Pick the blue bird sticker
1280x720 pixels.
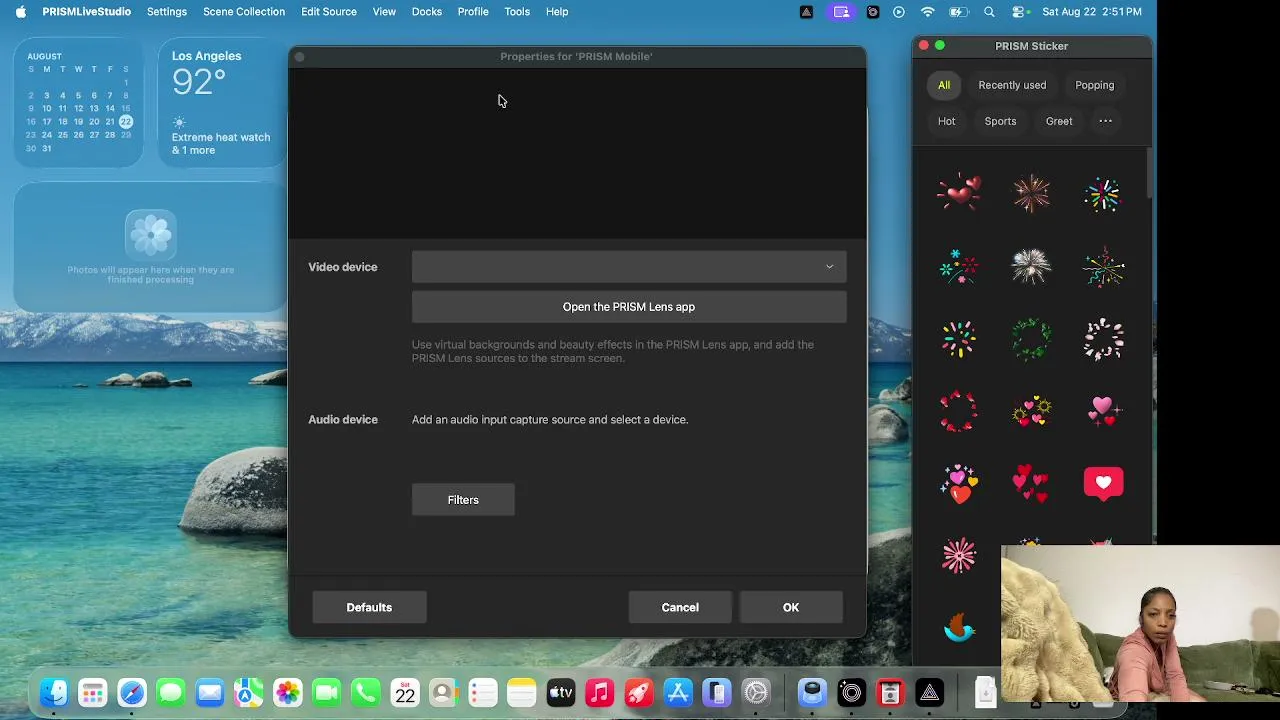pyautogui.click(x=959, y=628)
